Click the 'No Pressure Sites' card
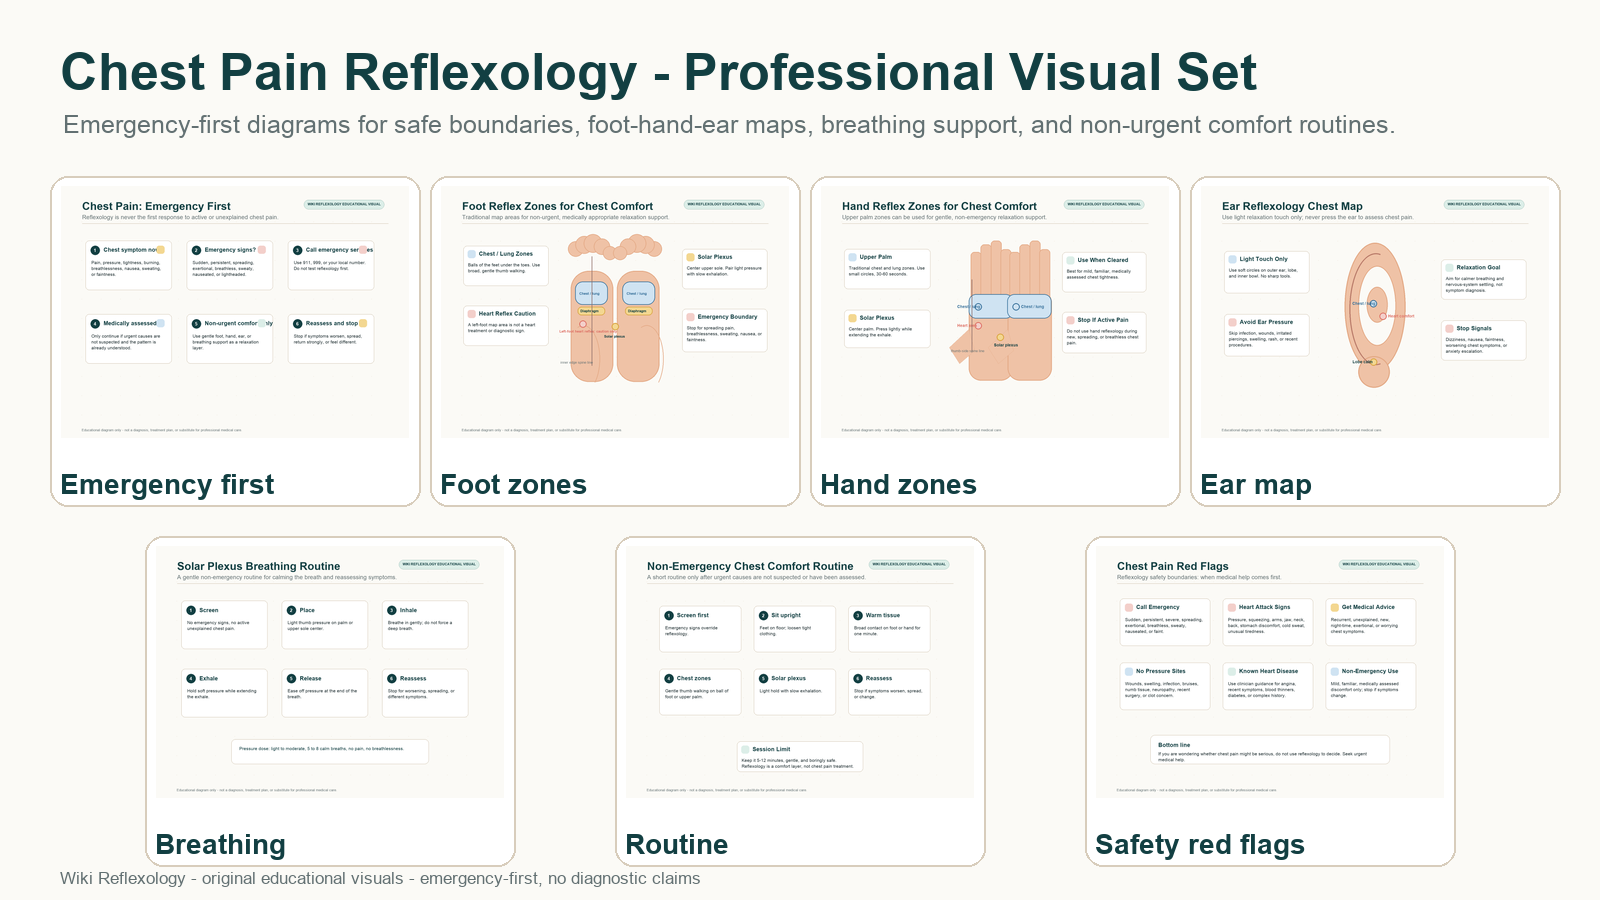The width and height of the screenshot is (1600, 900). tap(1165, 686)
